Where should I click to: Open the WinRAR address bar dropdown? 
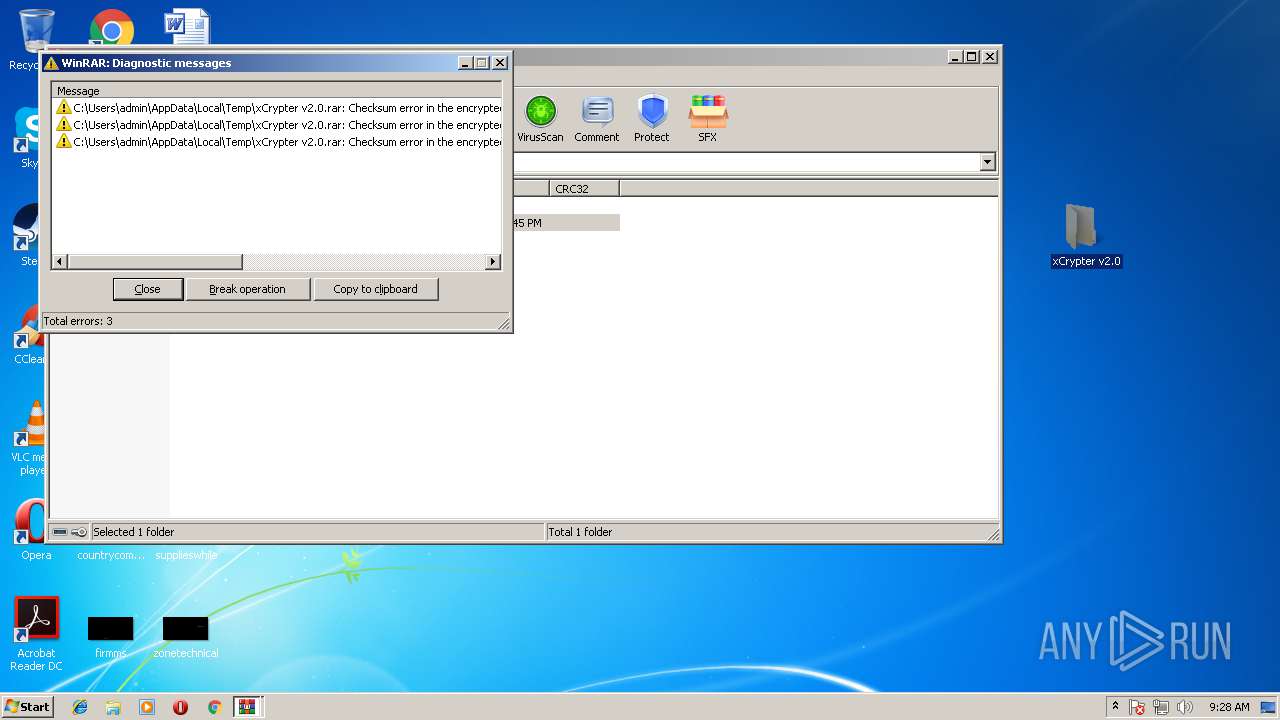click(988, 162)
